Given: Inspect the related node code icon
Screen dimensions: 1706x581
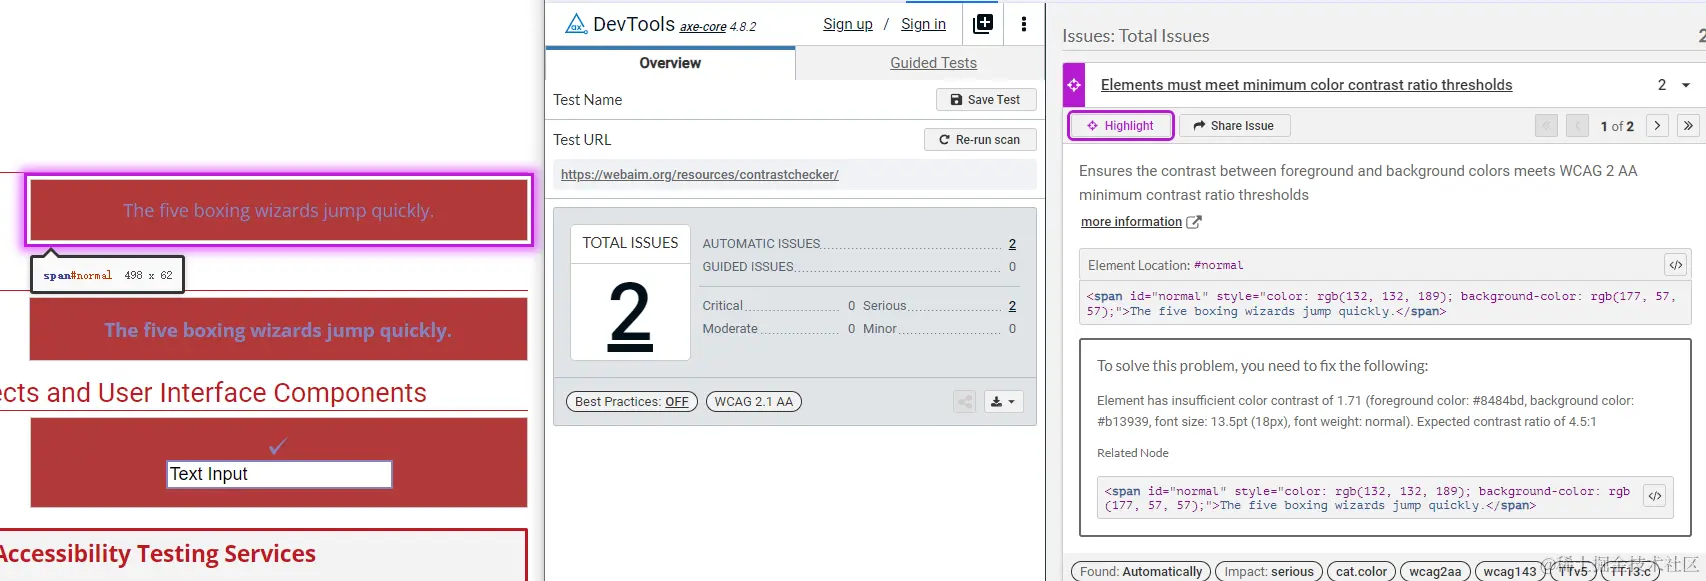Looking at the screenshot, I should [1655, 496].
